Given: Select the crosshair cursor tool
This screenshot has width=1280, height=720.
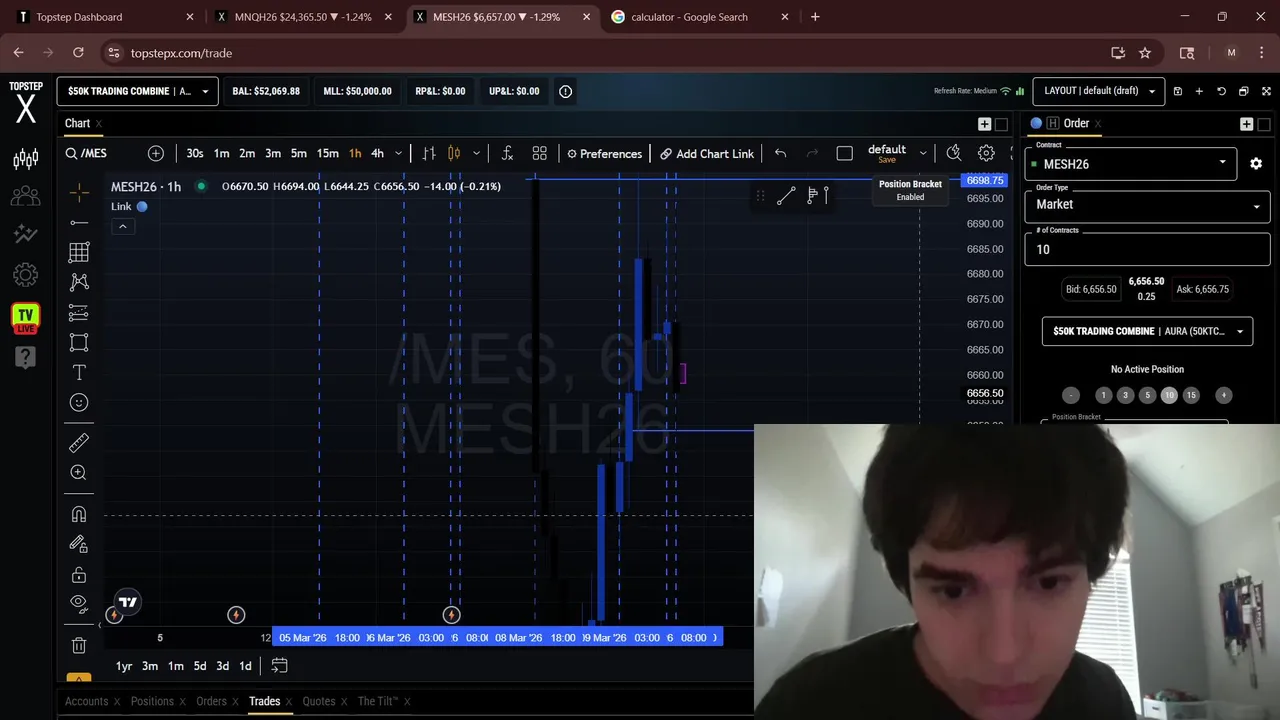Looking at the screenshot, I should 79,191.
